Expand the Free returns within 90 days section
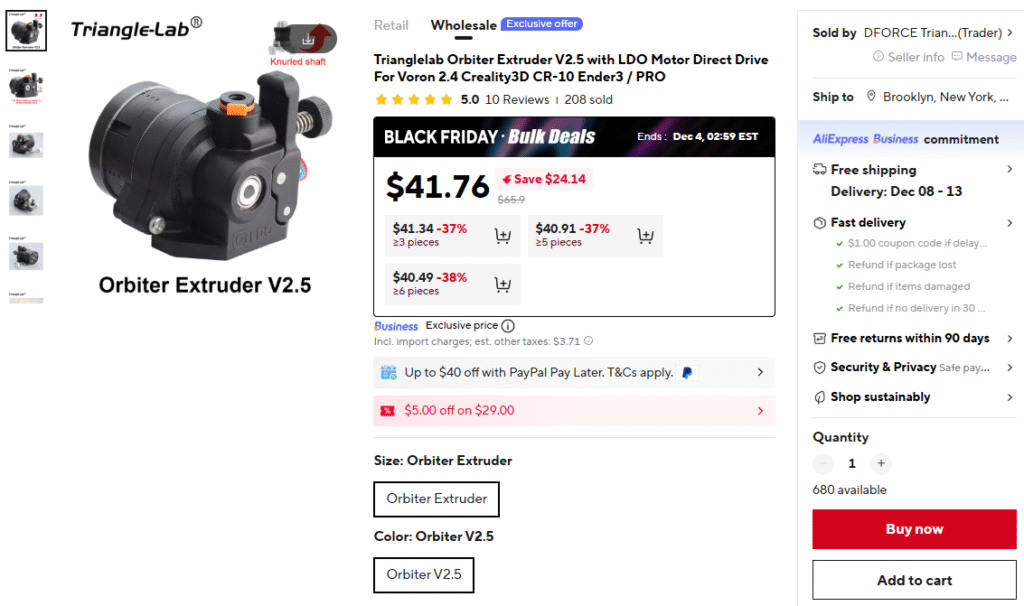Viewport: 1024px width, 606px height. point(1009,338)
